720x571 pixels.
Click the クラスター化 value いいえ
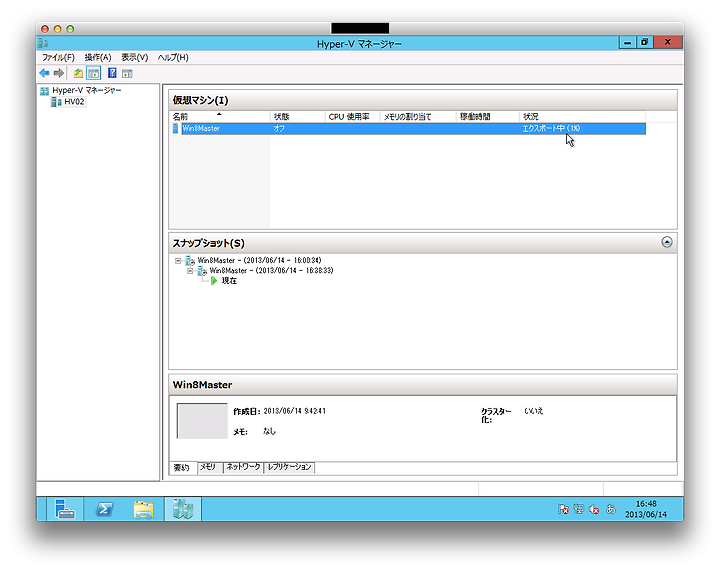534,411
